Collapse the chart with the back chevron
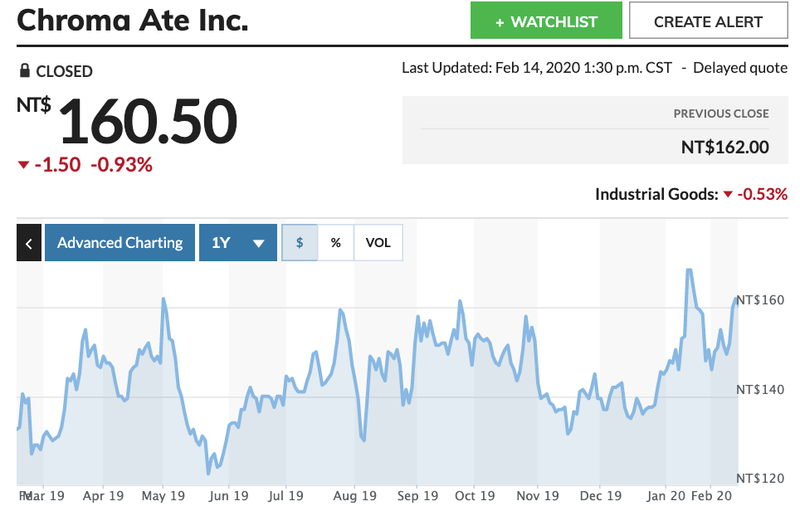 point(29,243)
